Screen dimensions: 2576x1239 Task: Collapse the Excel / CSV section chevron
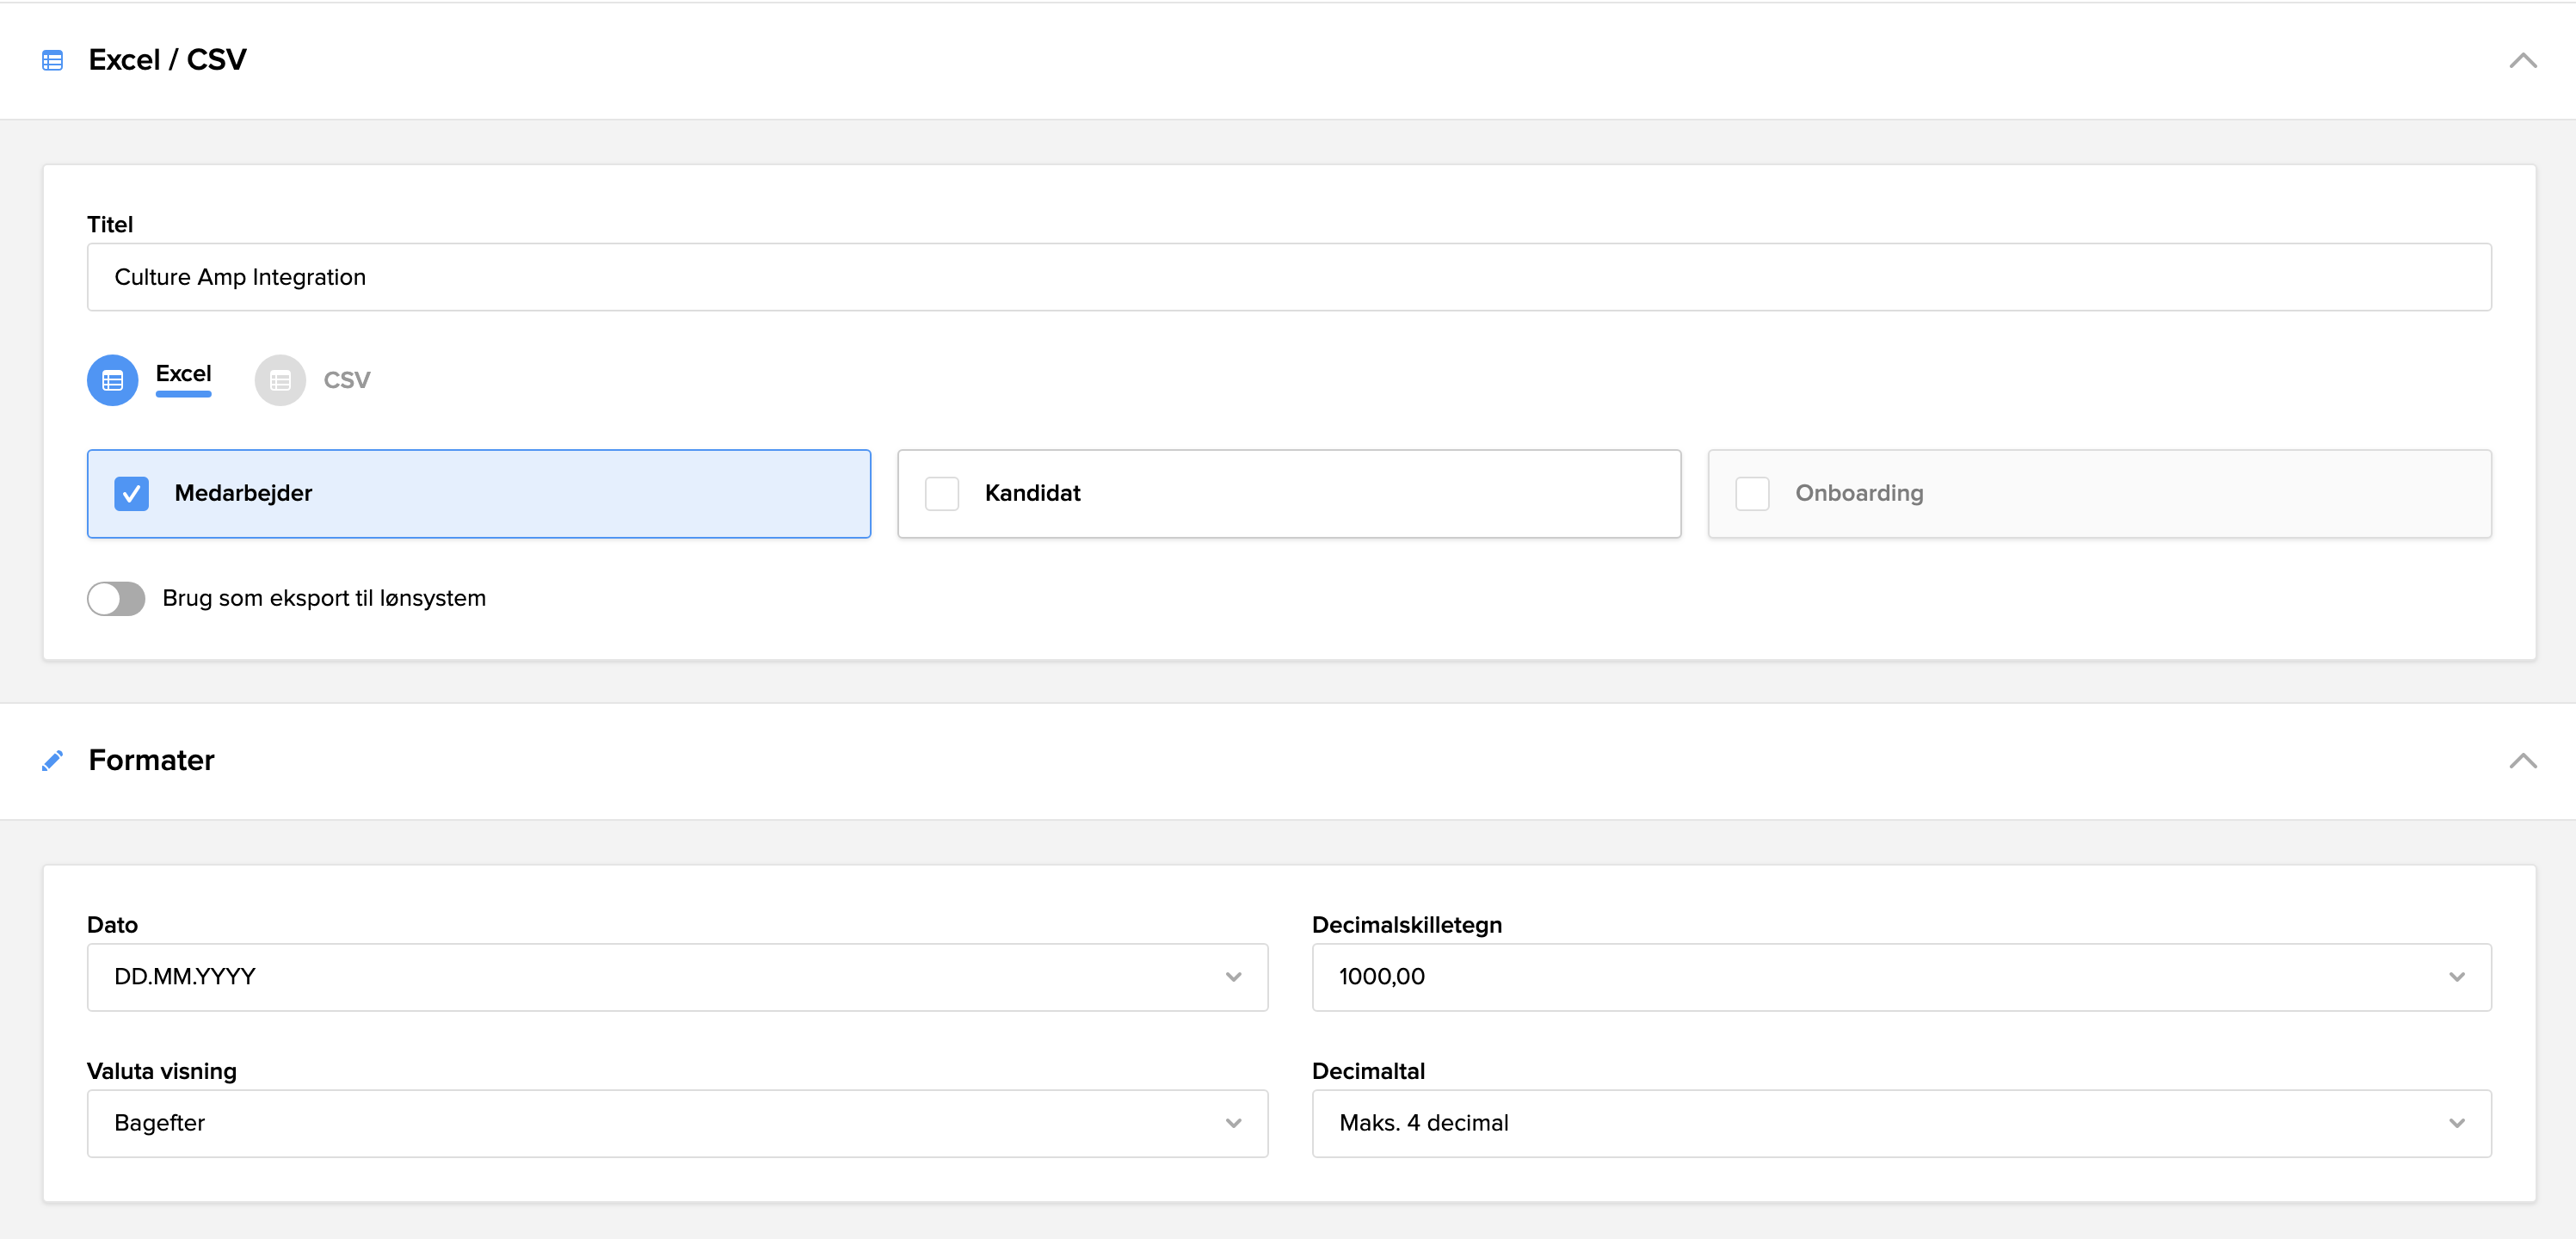2522,61
